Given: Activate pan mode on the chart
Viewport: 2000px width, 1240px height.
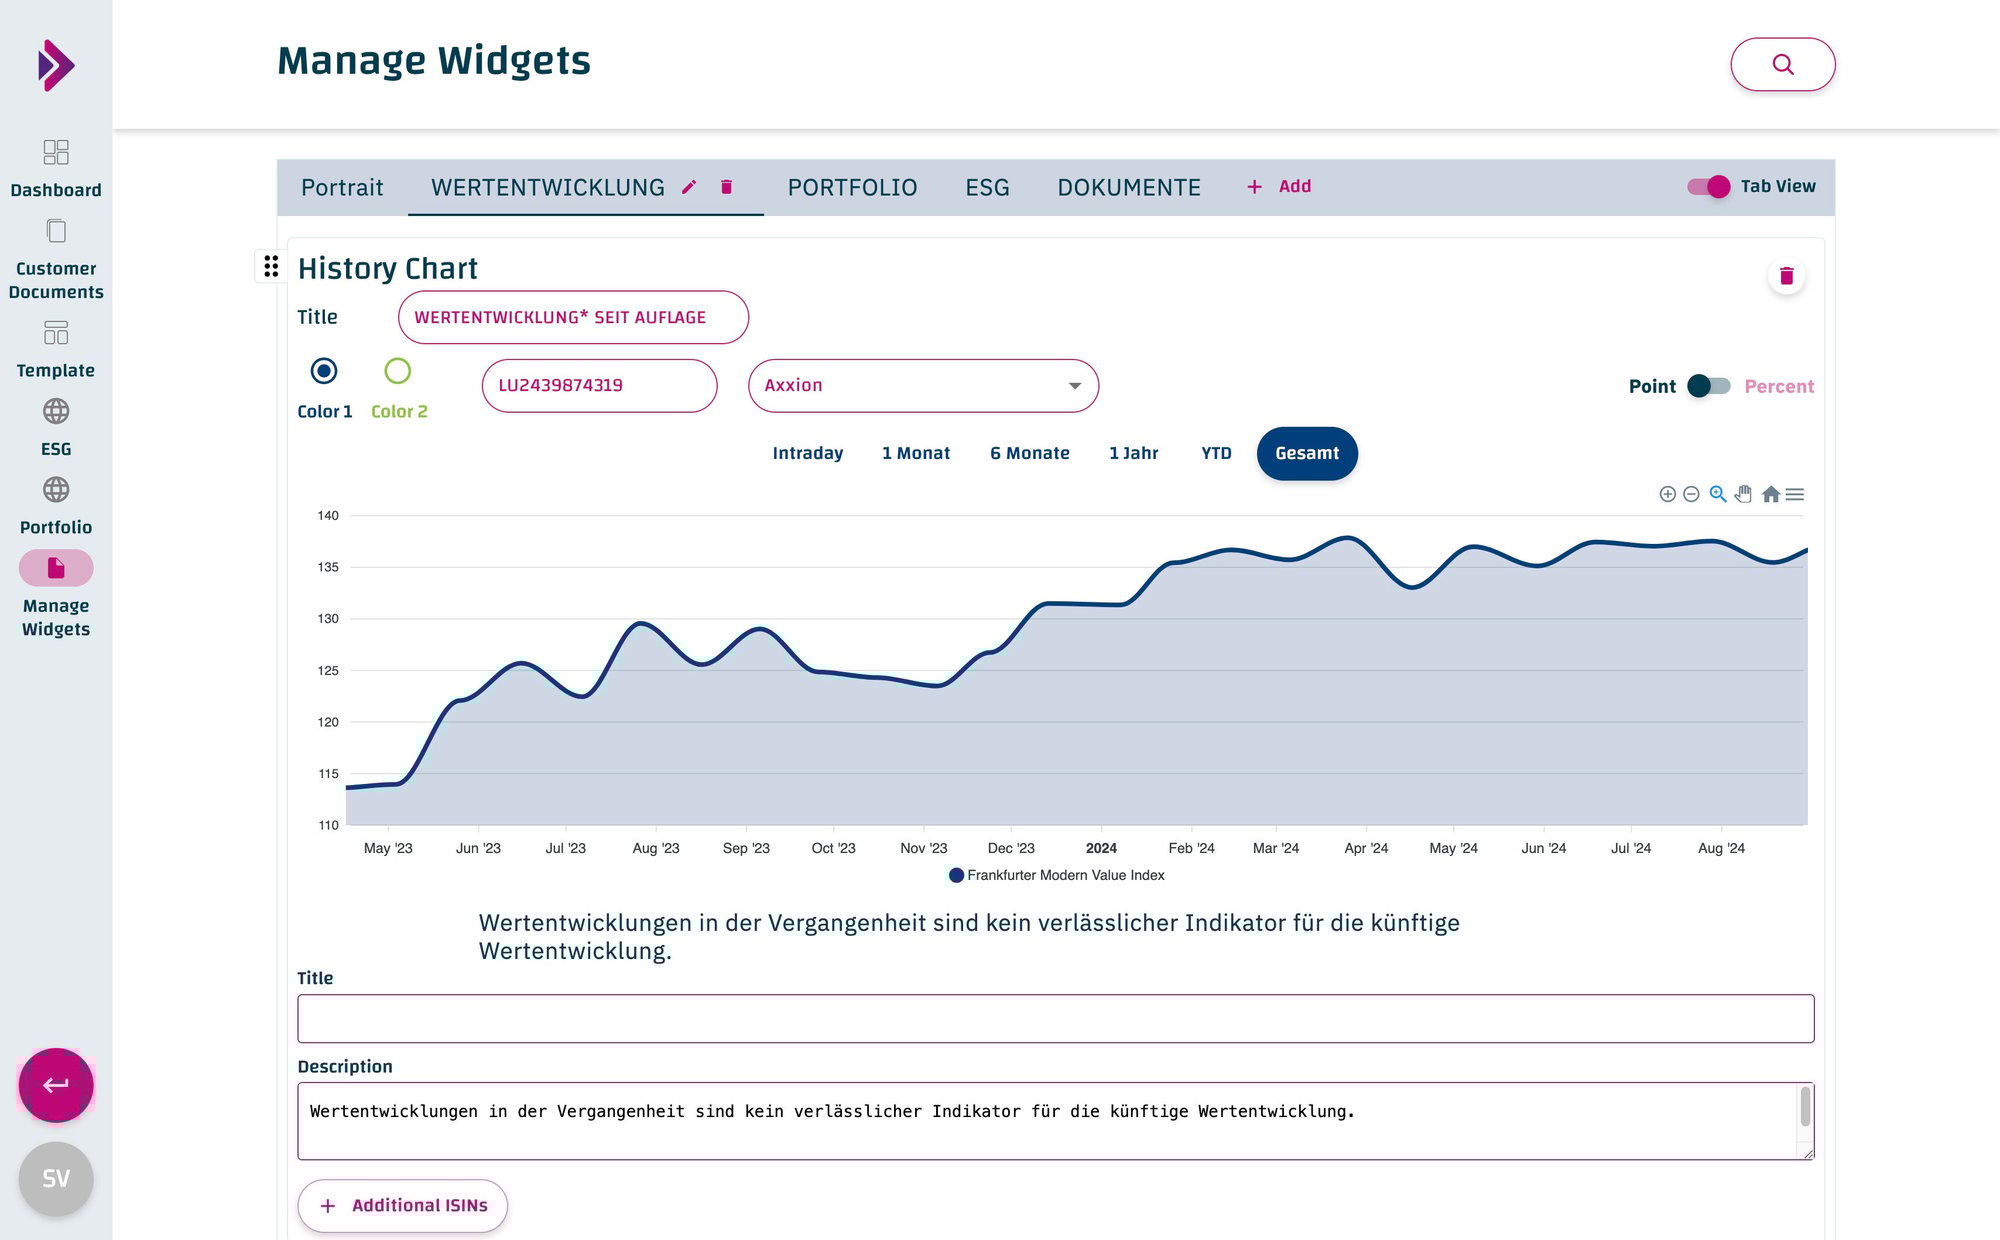Looking at the screenshot, I should coord(1744,494).
